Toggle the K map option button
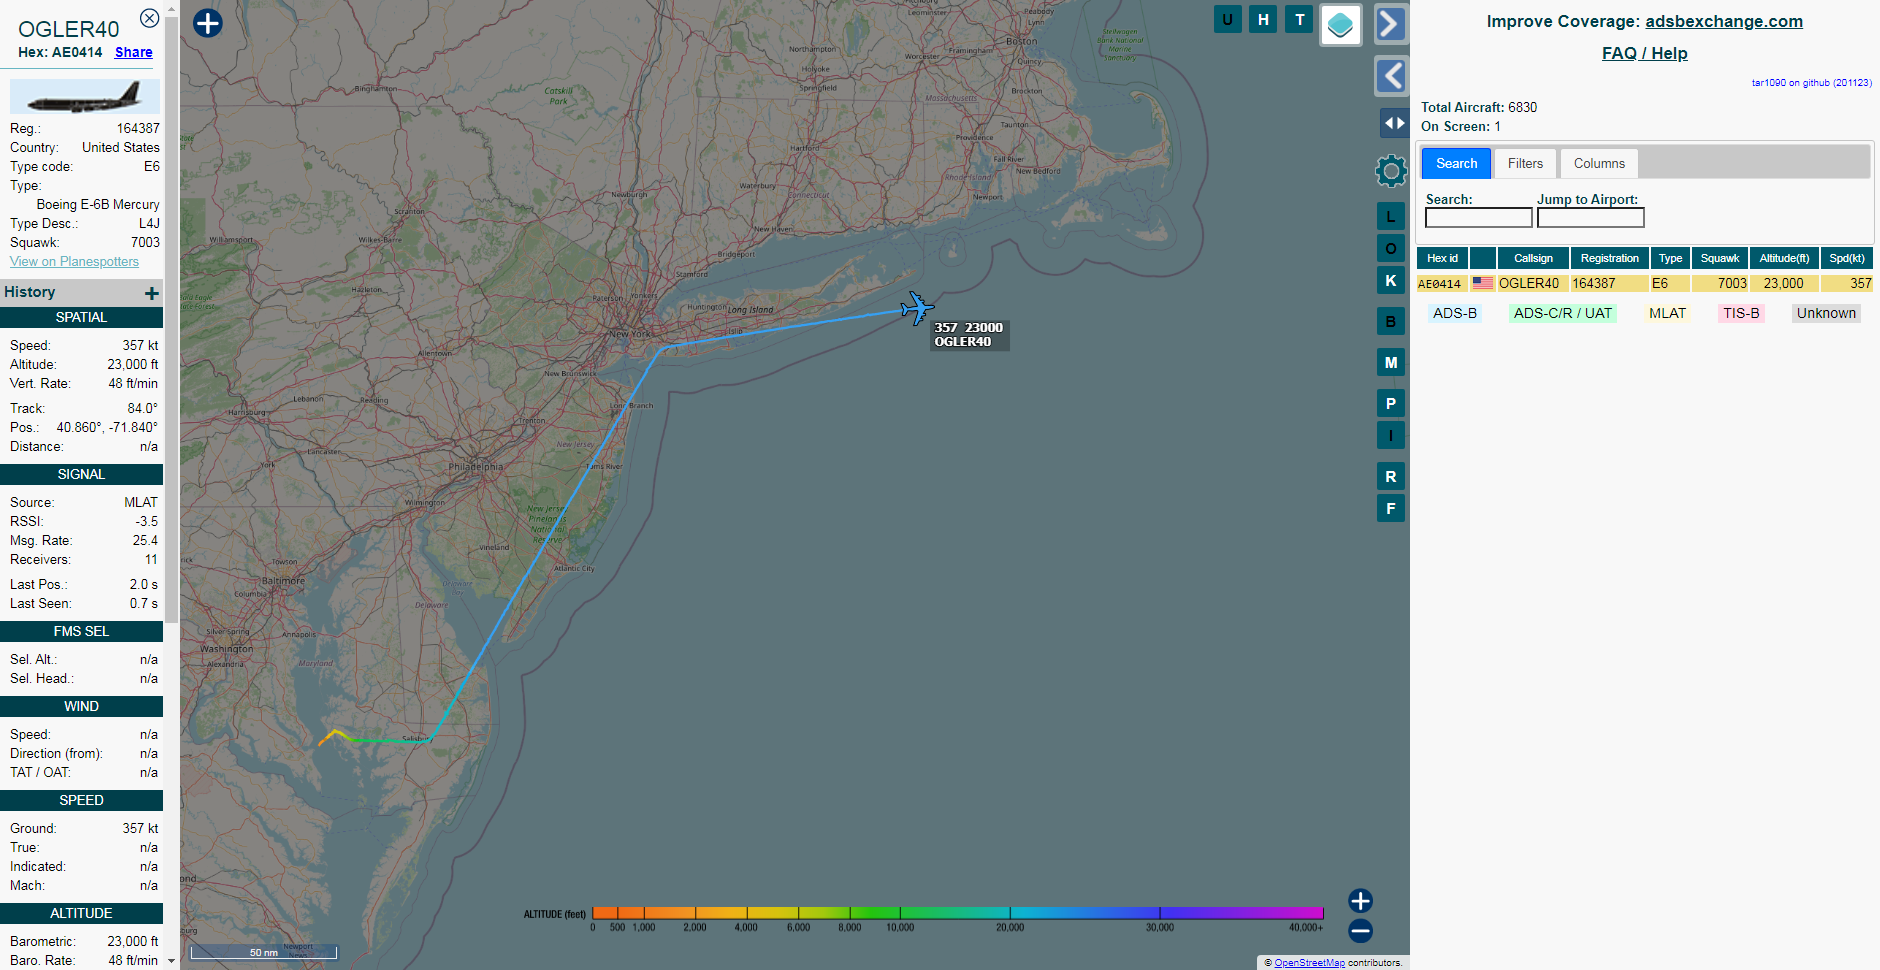Screen dimensions: 1880x970 [x=1391, y=280]
